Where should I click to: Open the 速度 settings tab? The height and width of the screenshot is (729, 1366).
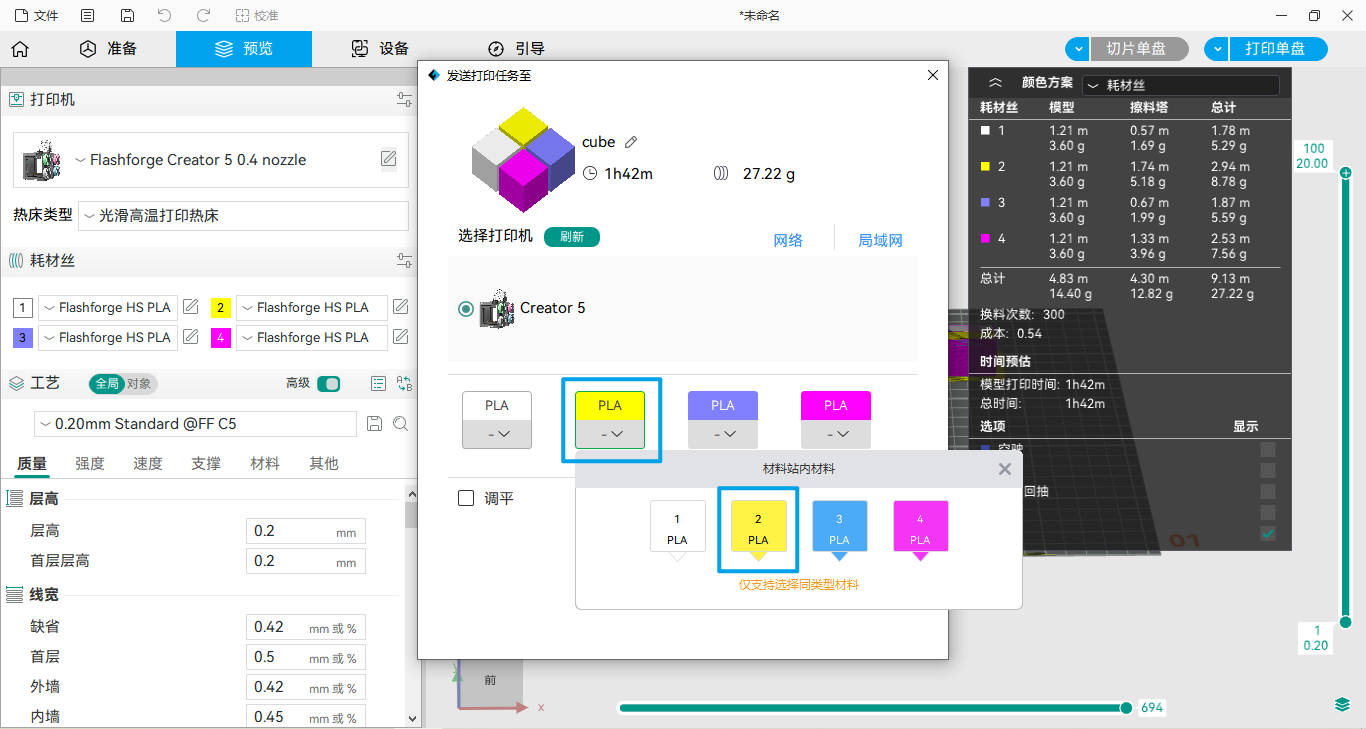click(x=148, y=463)
